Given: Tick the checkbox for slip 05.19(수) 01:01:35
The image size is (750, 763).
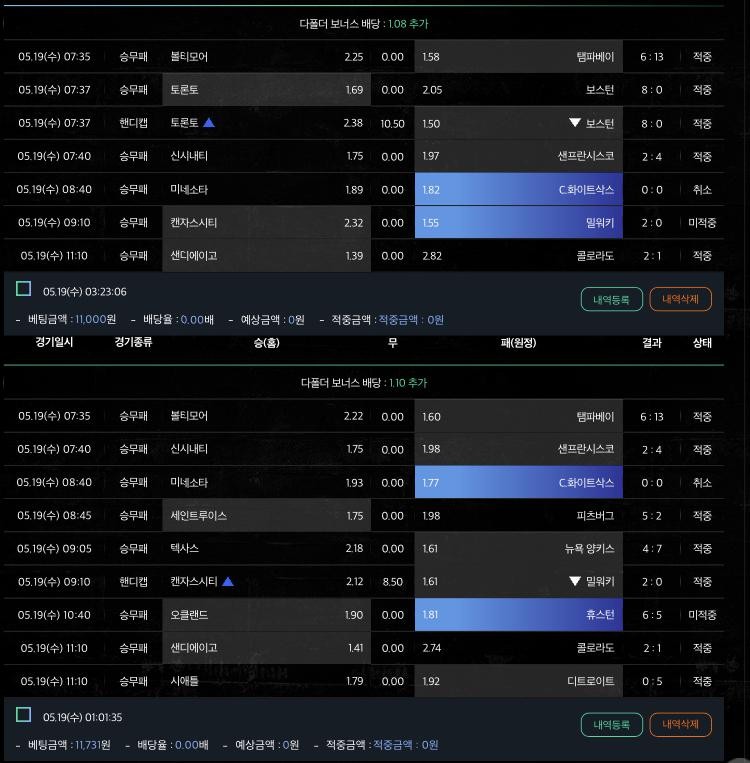Looking at the screenshot, I should tap(23, 714).
